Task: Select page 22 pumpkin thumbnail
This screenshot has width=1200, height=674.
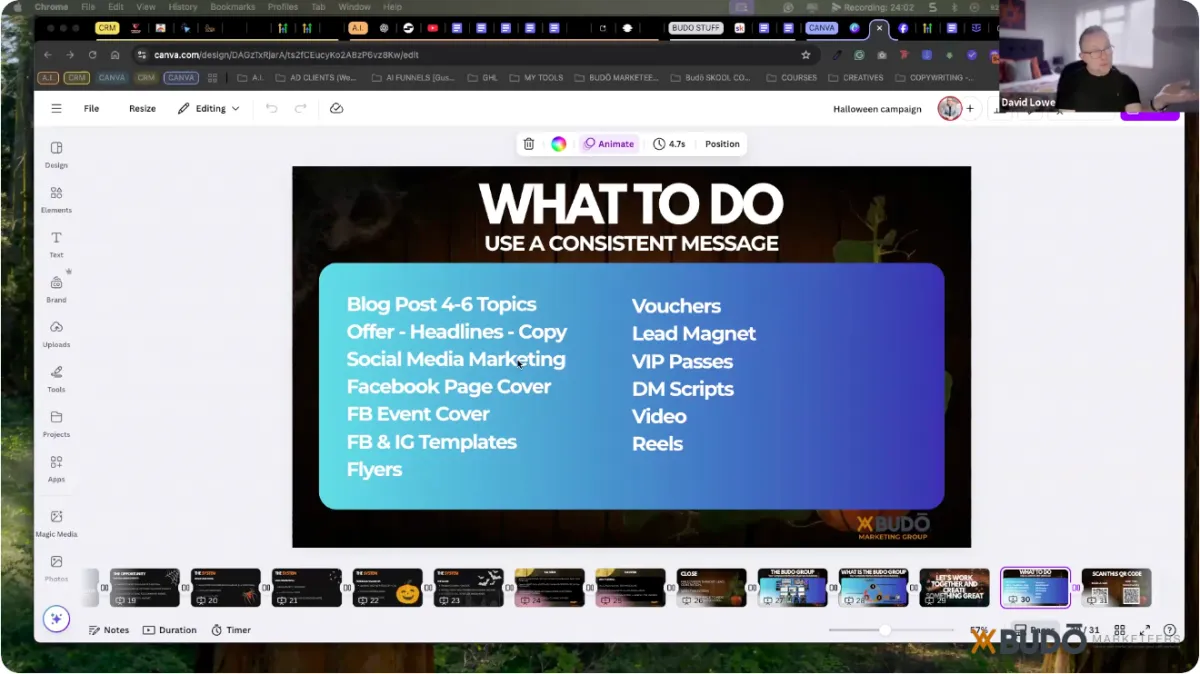Action: pos(387,587)
